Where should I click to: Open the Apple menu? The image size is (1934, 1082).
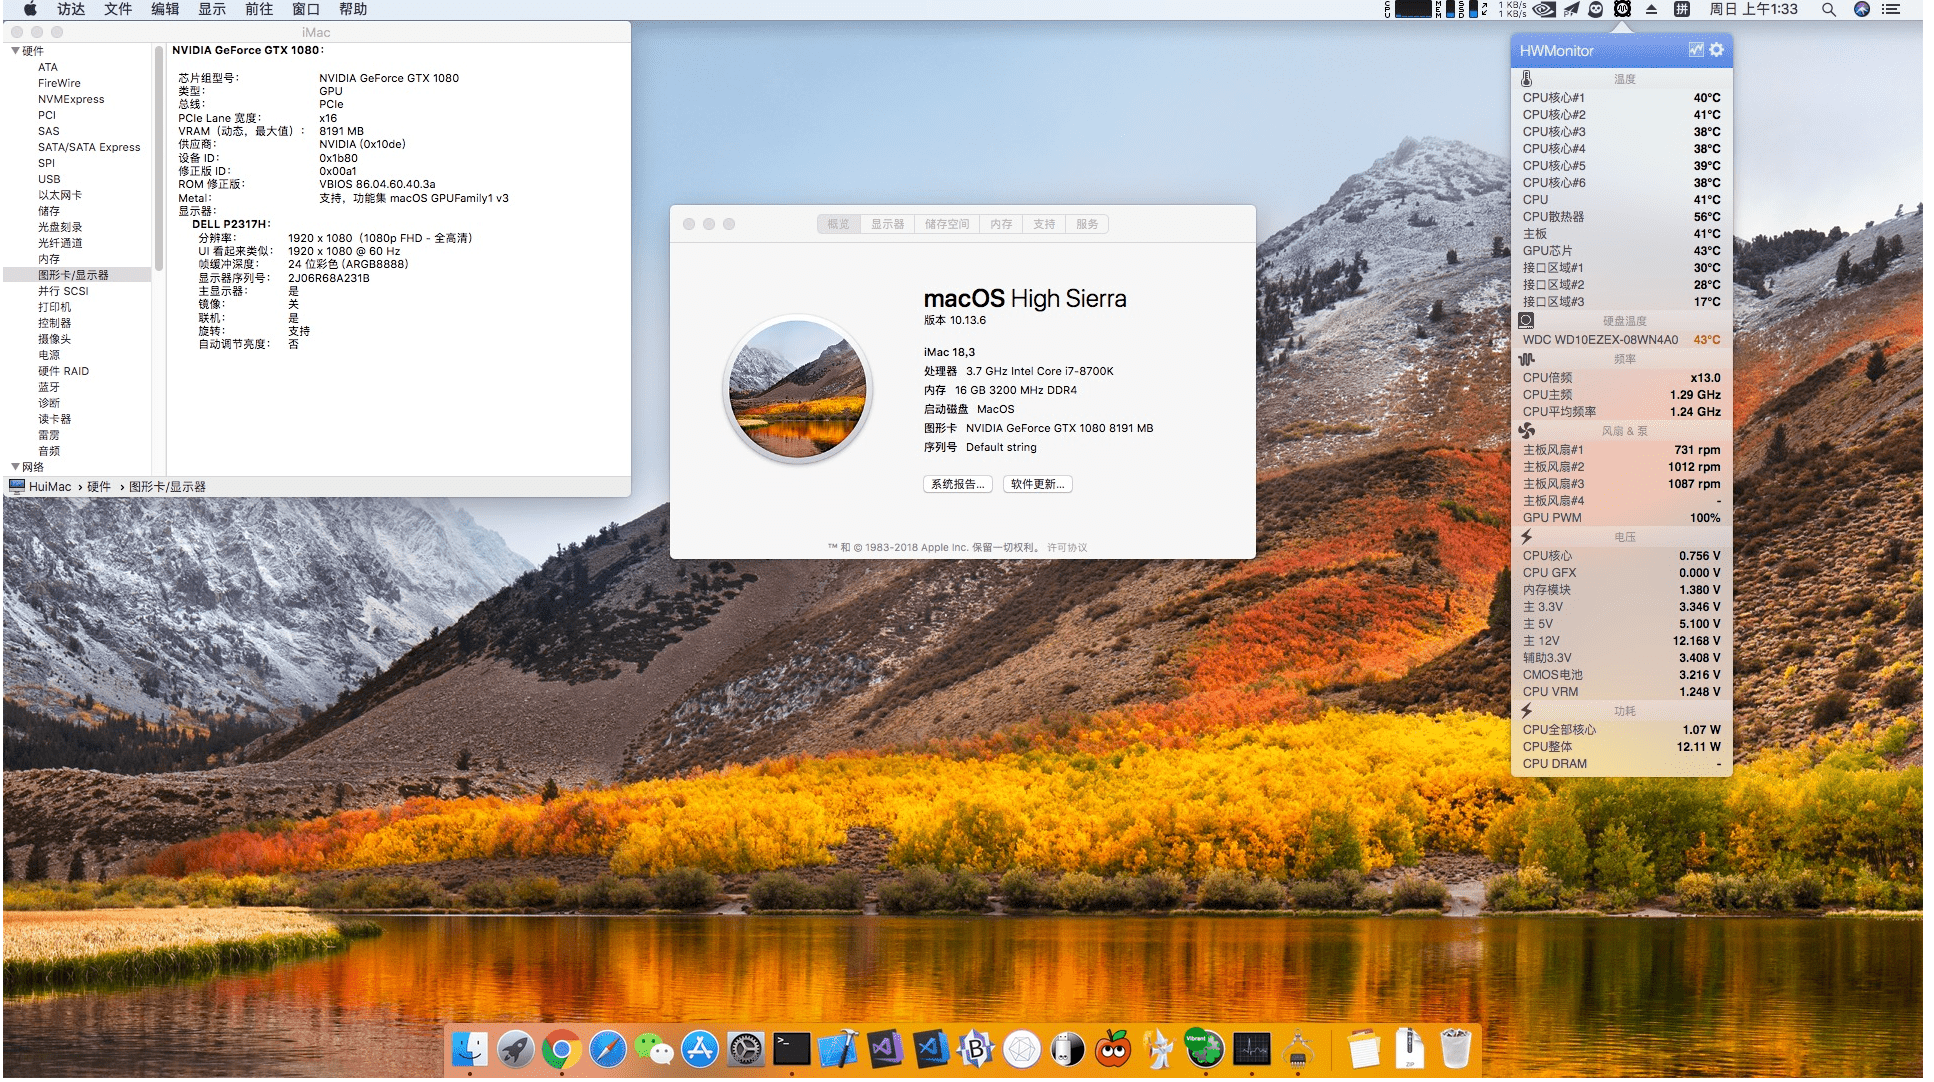pyautogui.click(x=30, y=9)
